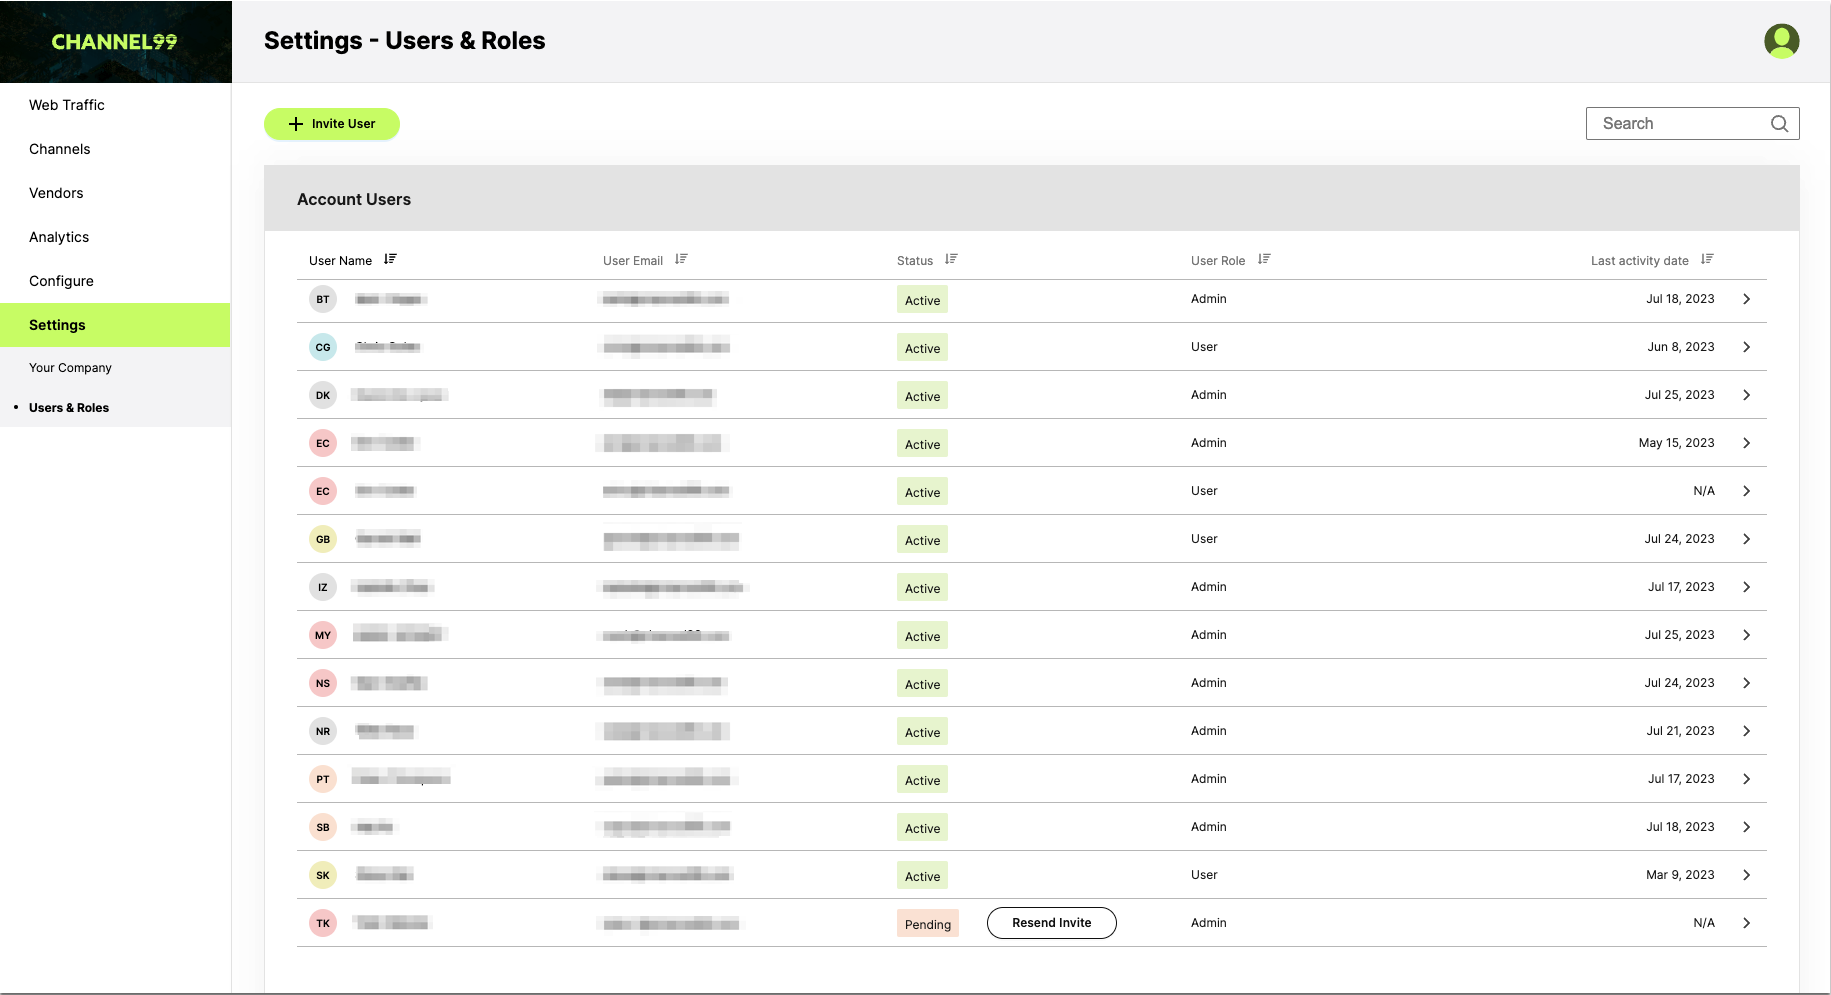Click the PT user avatar
This screenshot has width=1831, height=995.
[323, 779]
